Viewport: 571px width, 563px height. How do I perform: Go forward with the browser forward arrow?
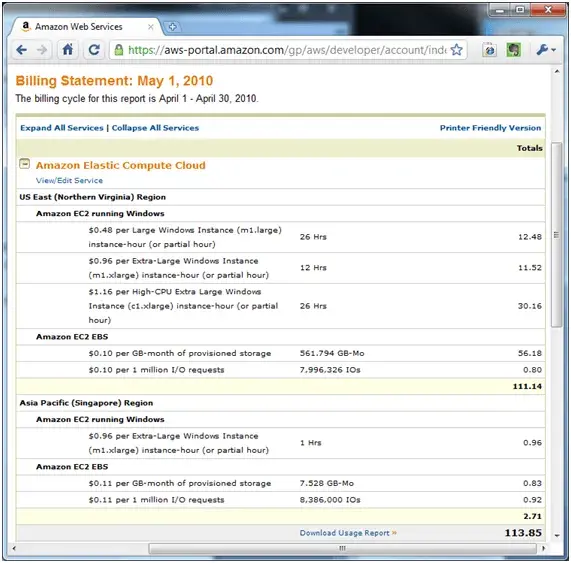(42, 50)
